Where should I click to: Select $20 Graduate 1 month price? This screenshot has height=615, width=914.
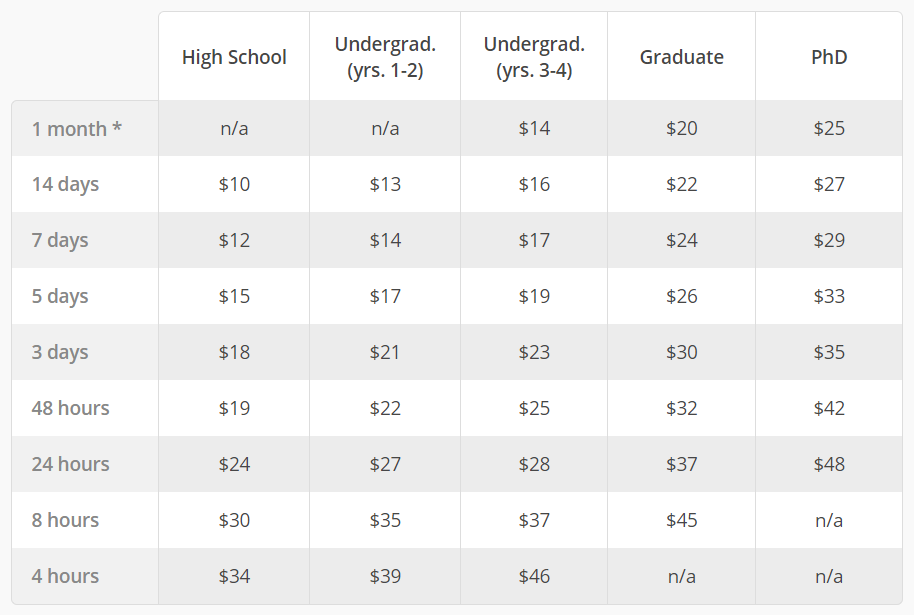[681, 128]
